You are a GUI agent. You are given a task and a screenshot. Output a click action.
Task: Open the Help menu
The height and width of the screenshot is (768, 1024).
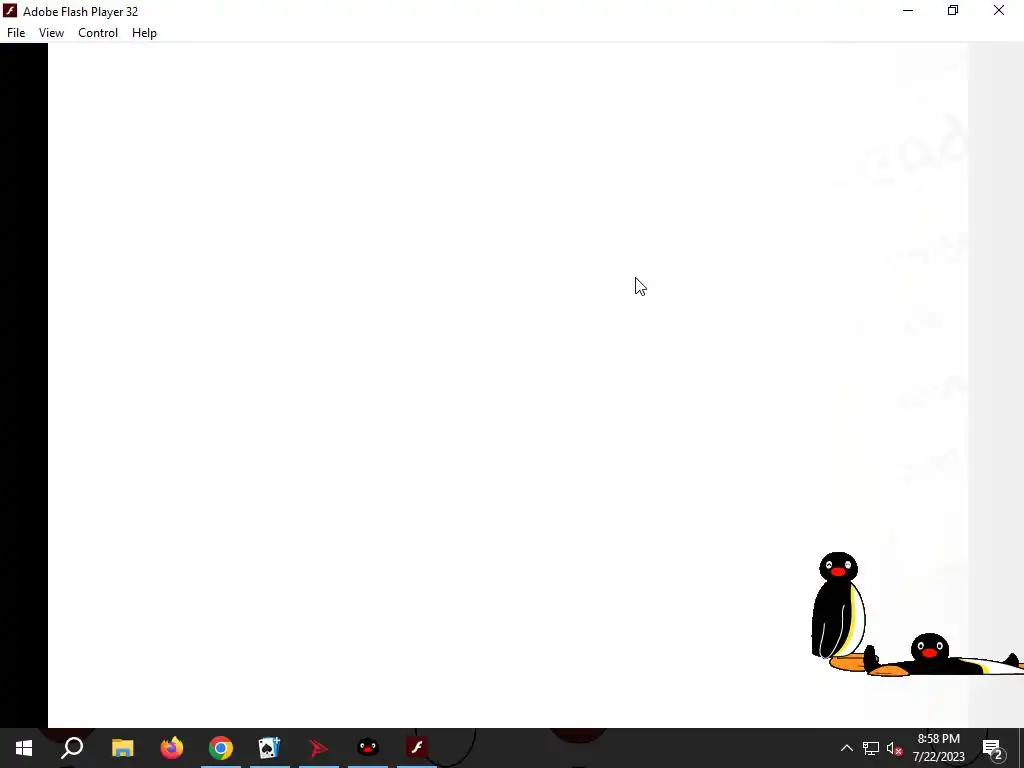[x=144, y=33]
